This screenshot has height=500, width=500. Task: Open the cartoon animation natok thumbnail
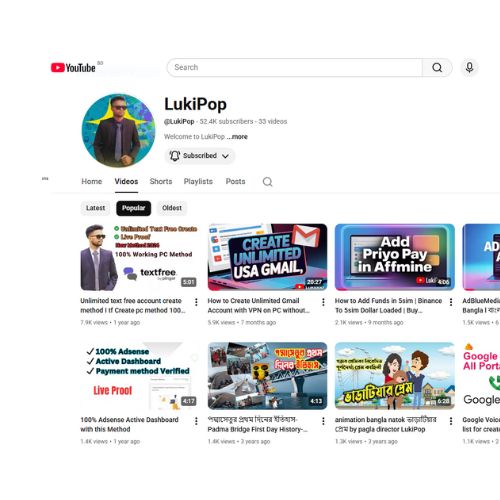coord(395,376)
